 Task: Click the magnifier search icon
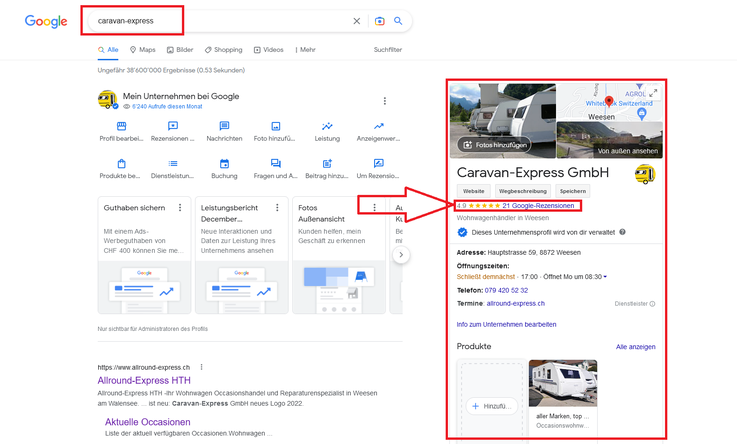pyautogui.click(x=398, y=21)
